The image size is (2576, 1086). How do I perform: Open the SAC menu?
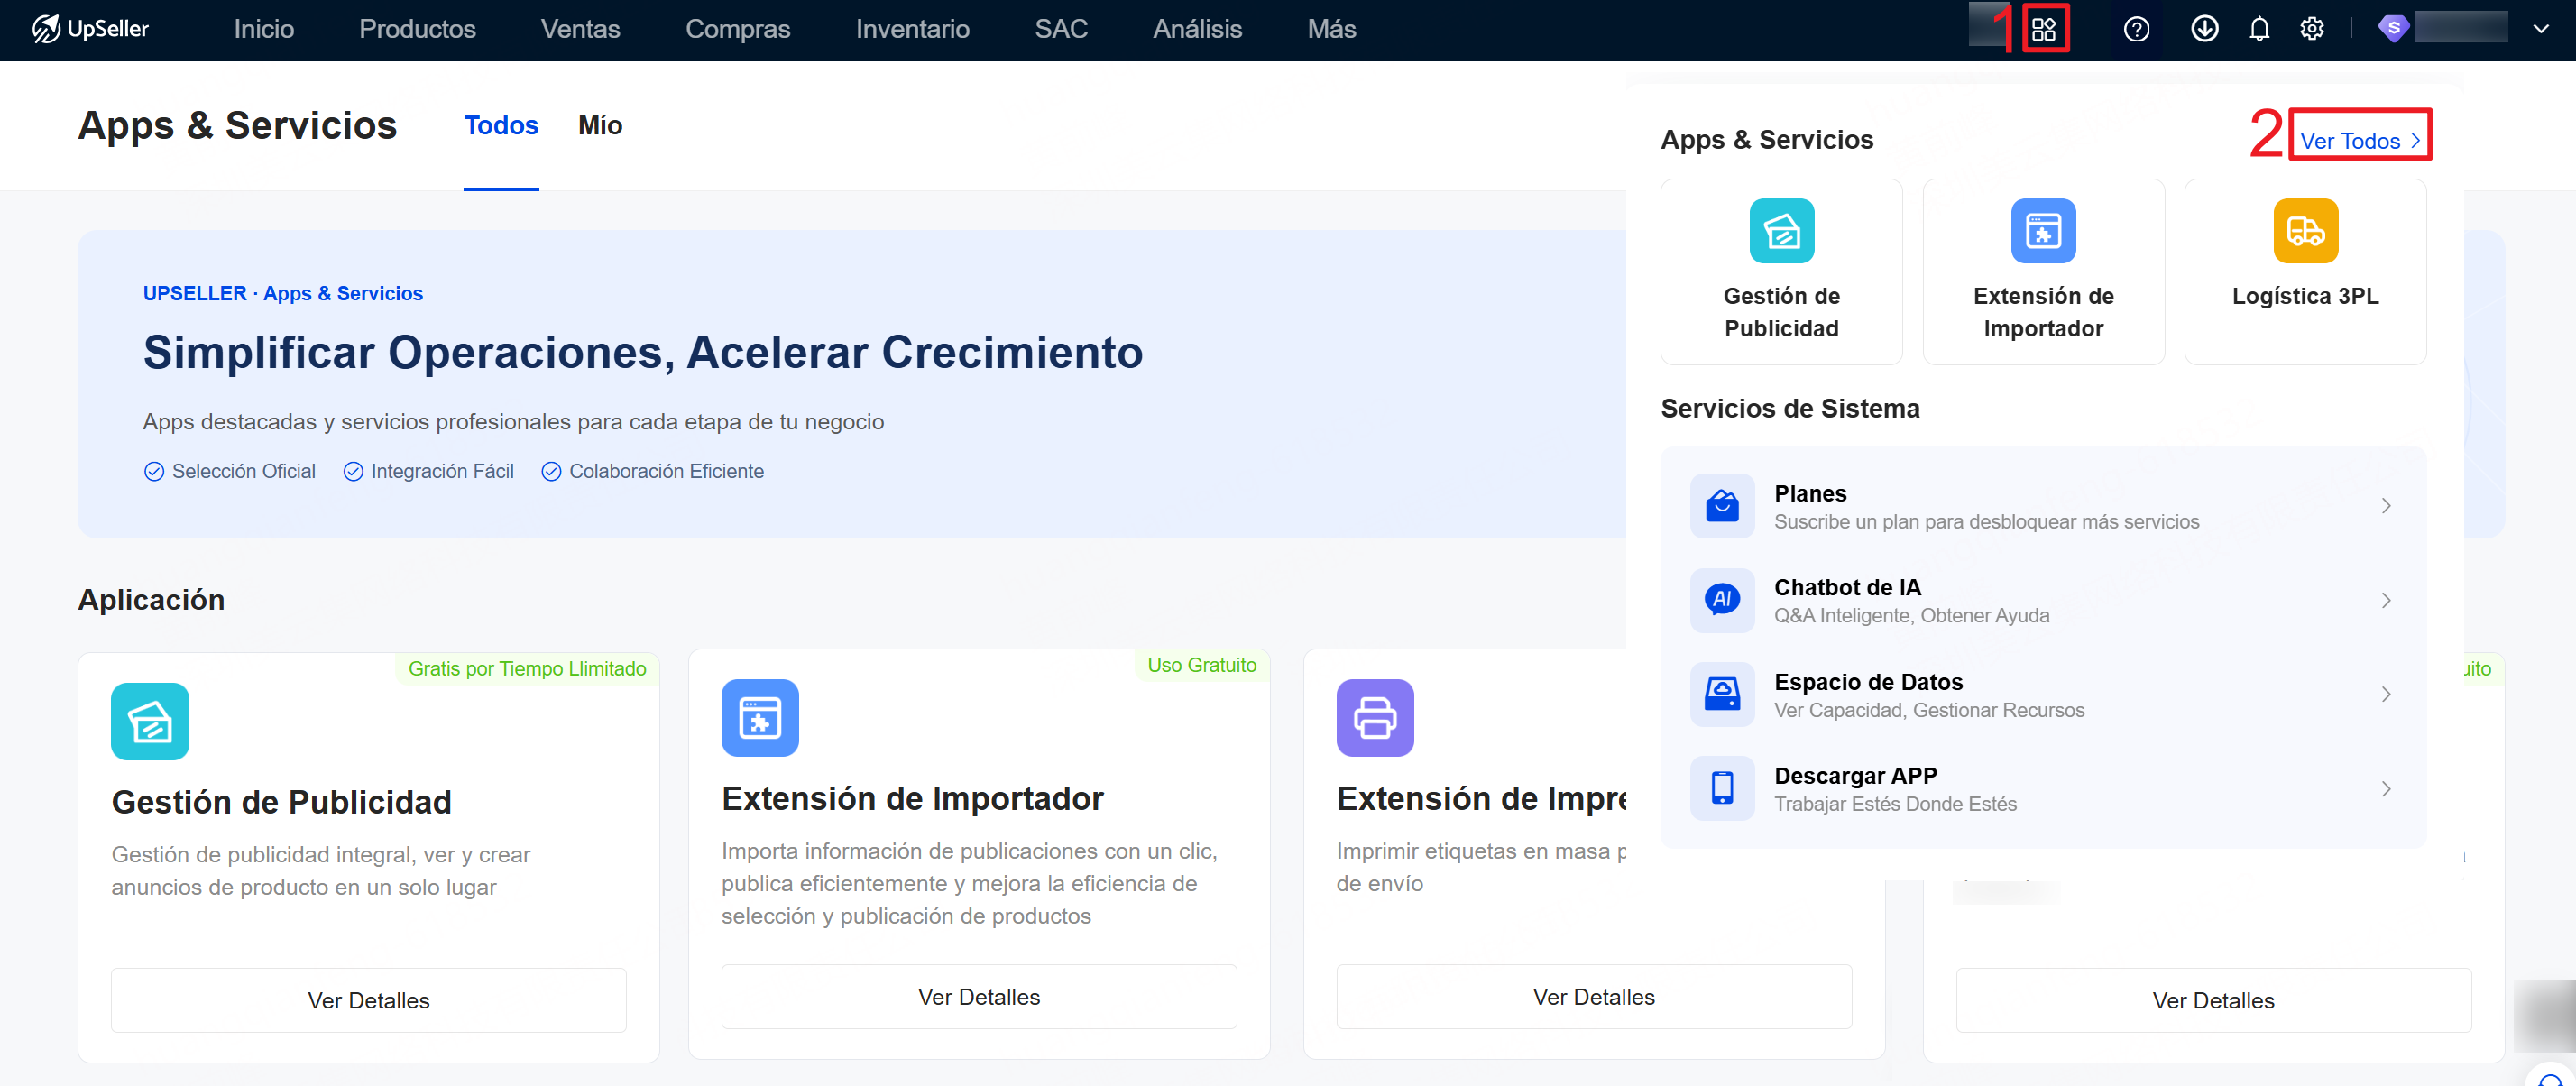point(1061,29)
